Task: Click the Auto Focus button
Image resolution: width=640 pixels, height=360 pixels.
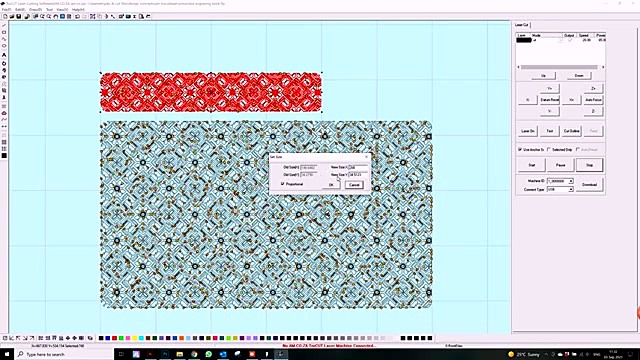Action: [x=593, y=100]
